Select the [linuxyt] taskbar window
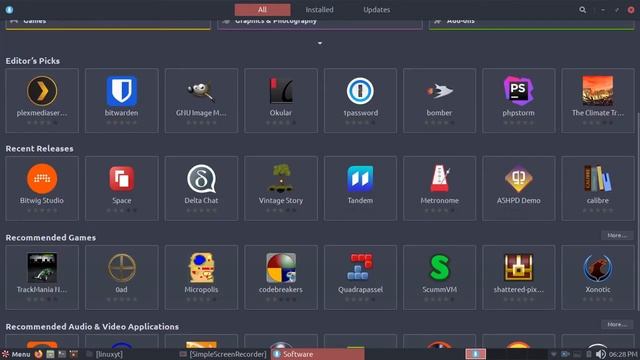 pyautogui.click(x=104, y=354)
